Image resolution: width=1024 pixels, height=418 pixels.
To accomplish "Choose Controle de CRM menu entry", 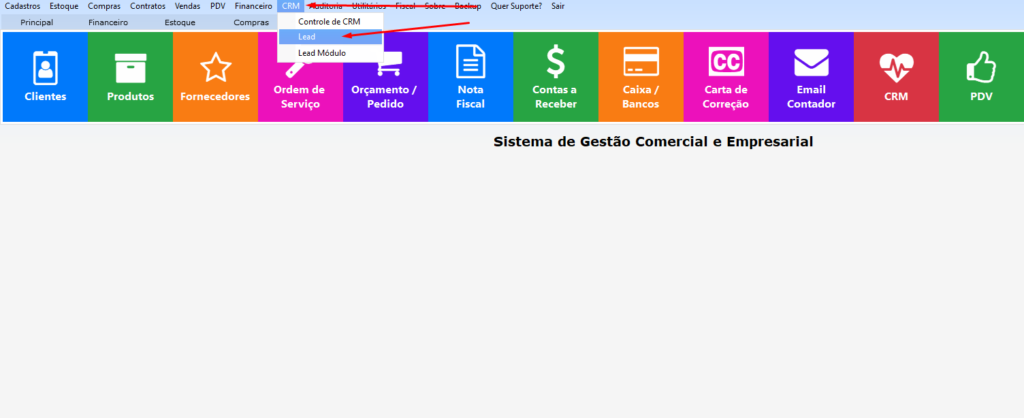I will pos(328,21).
